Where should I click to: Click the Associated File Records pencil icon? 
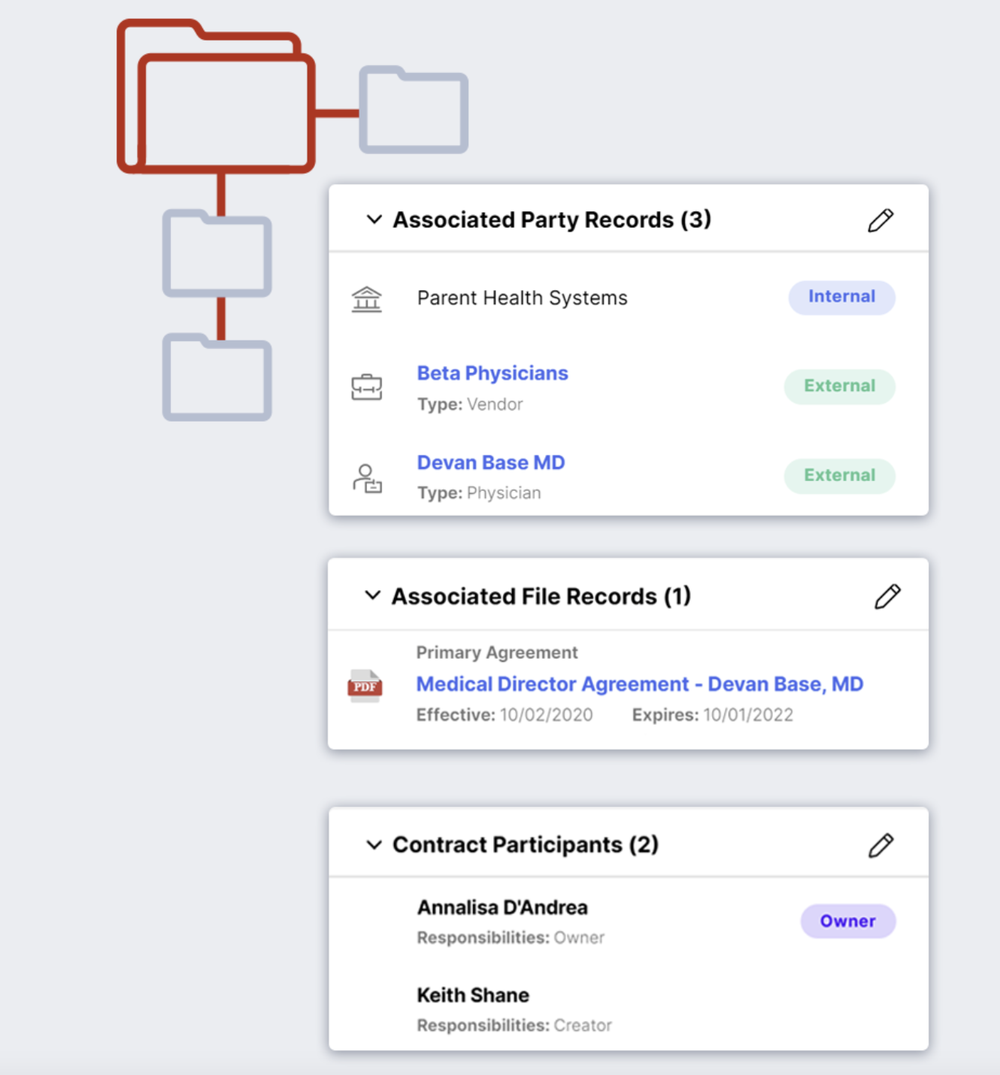click(x=887, y=597)
